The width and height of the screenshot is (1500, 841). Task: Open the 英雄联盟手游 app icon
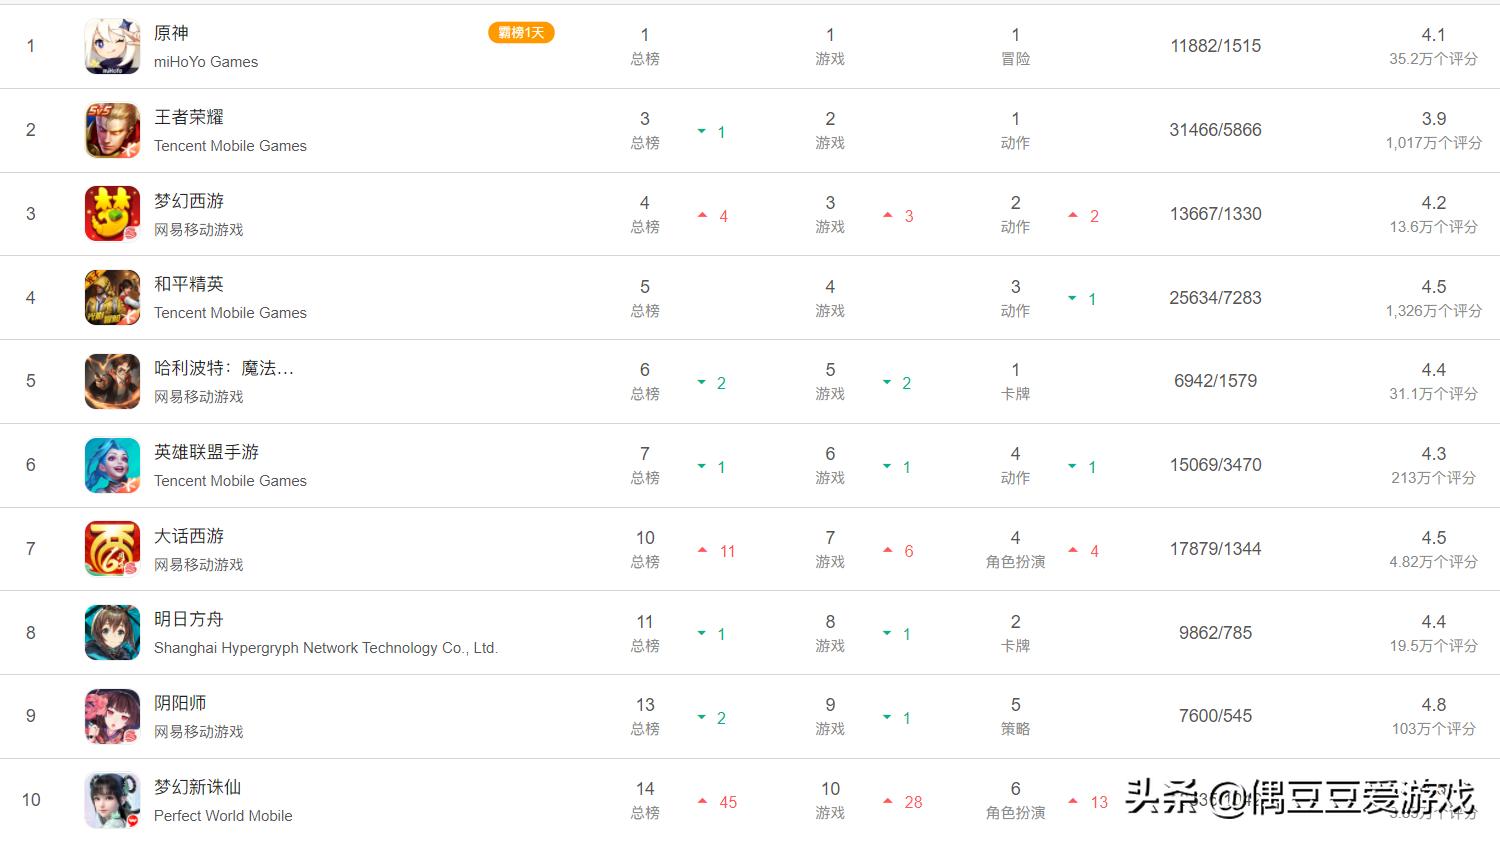[112, 465]
